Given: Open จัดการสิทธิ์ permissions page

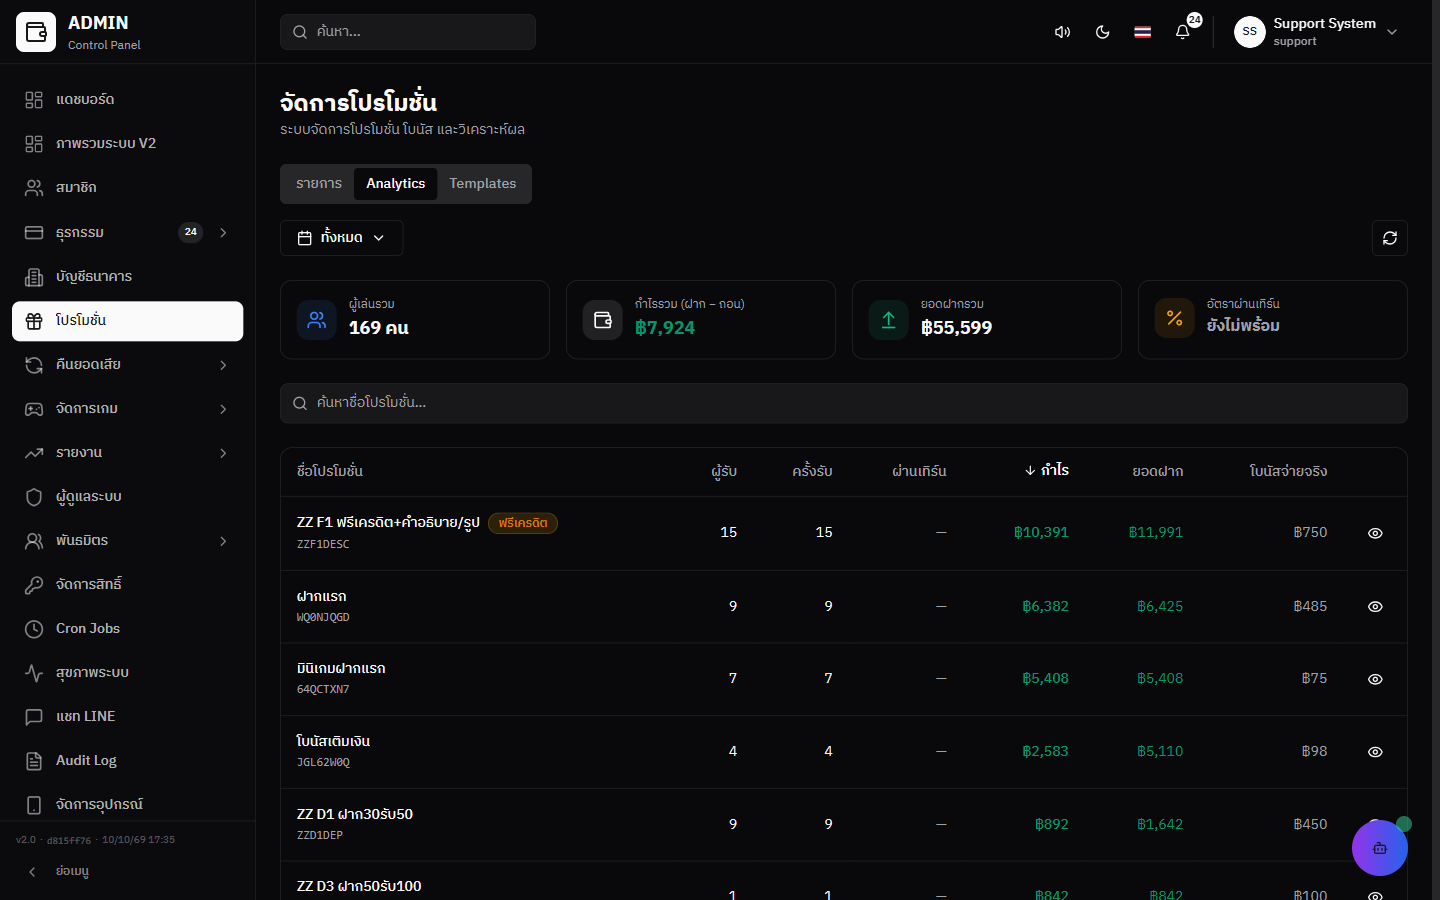Looking at the screenshot, I should click(127, 585).
